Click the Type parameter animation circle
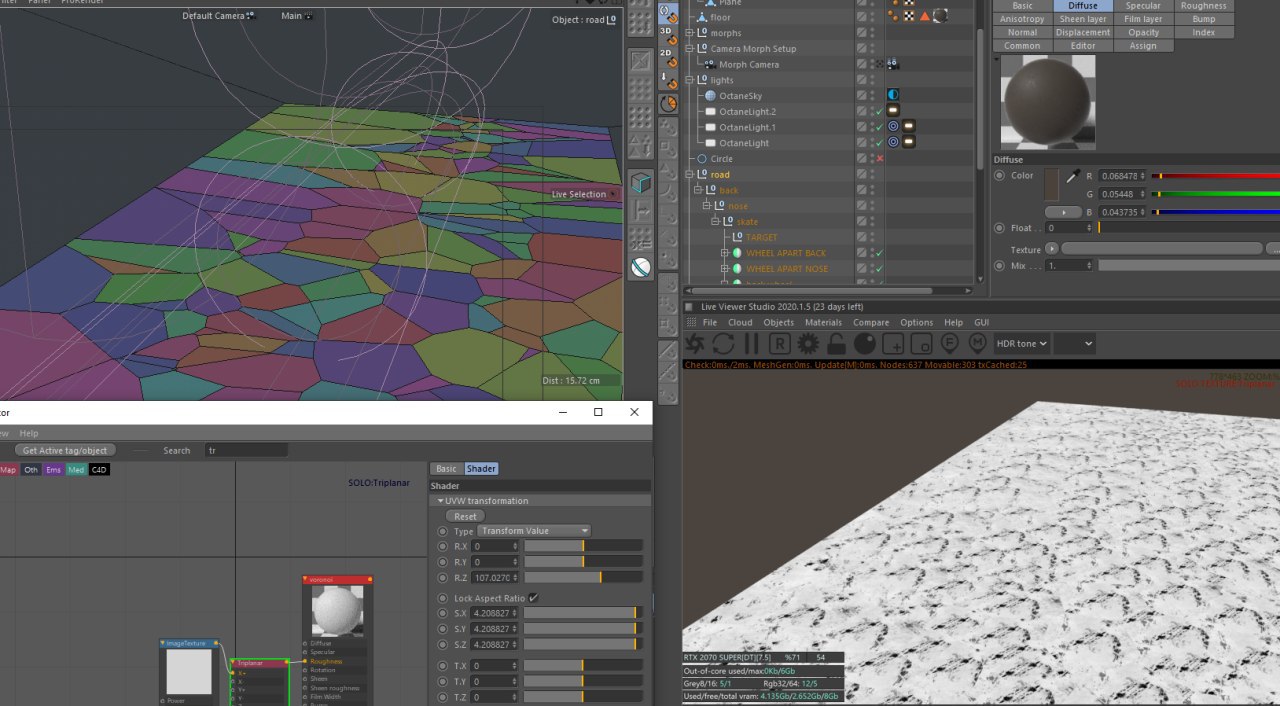This screenshot has width=1280, height=706. pyautogui.click(x=444, y=531)
